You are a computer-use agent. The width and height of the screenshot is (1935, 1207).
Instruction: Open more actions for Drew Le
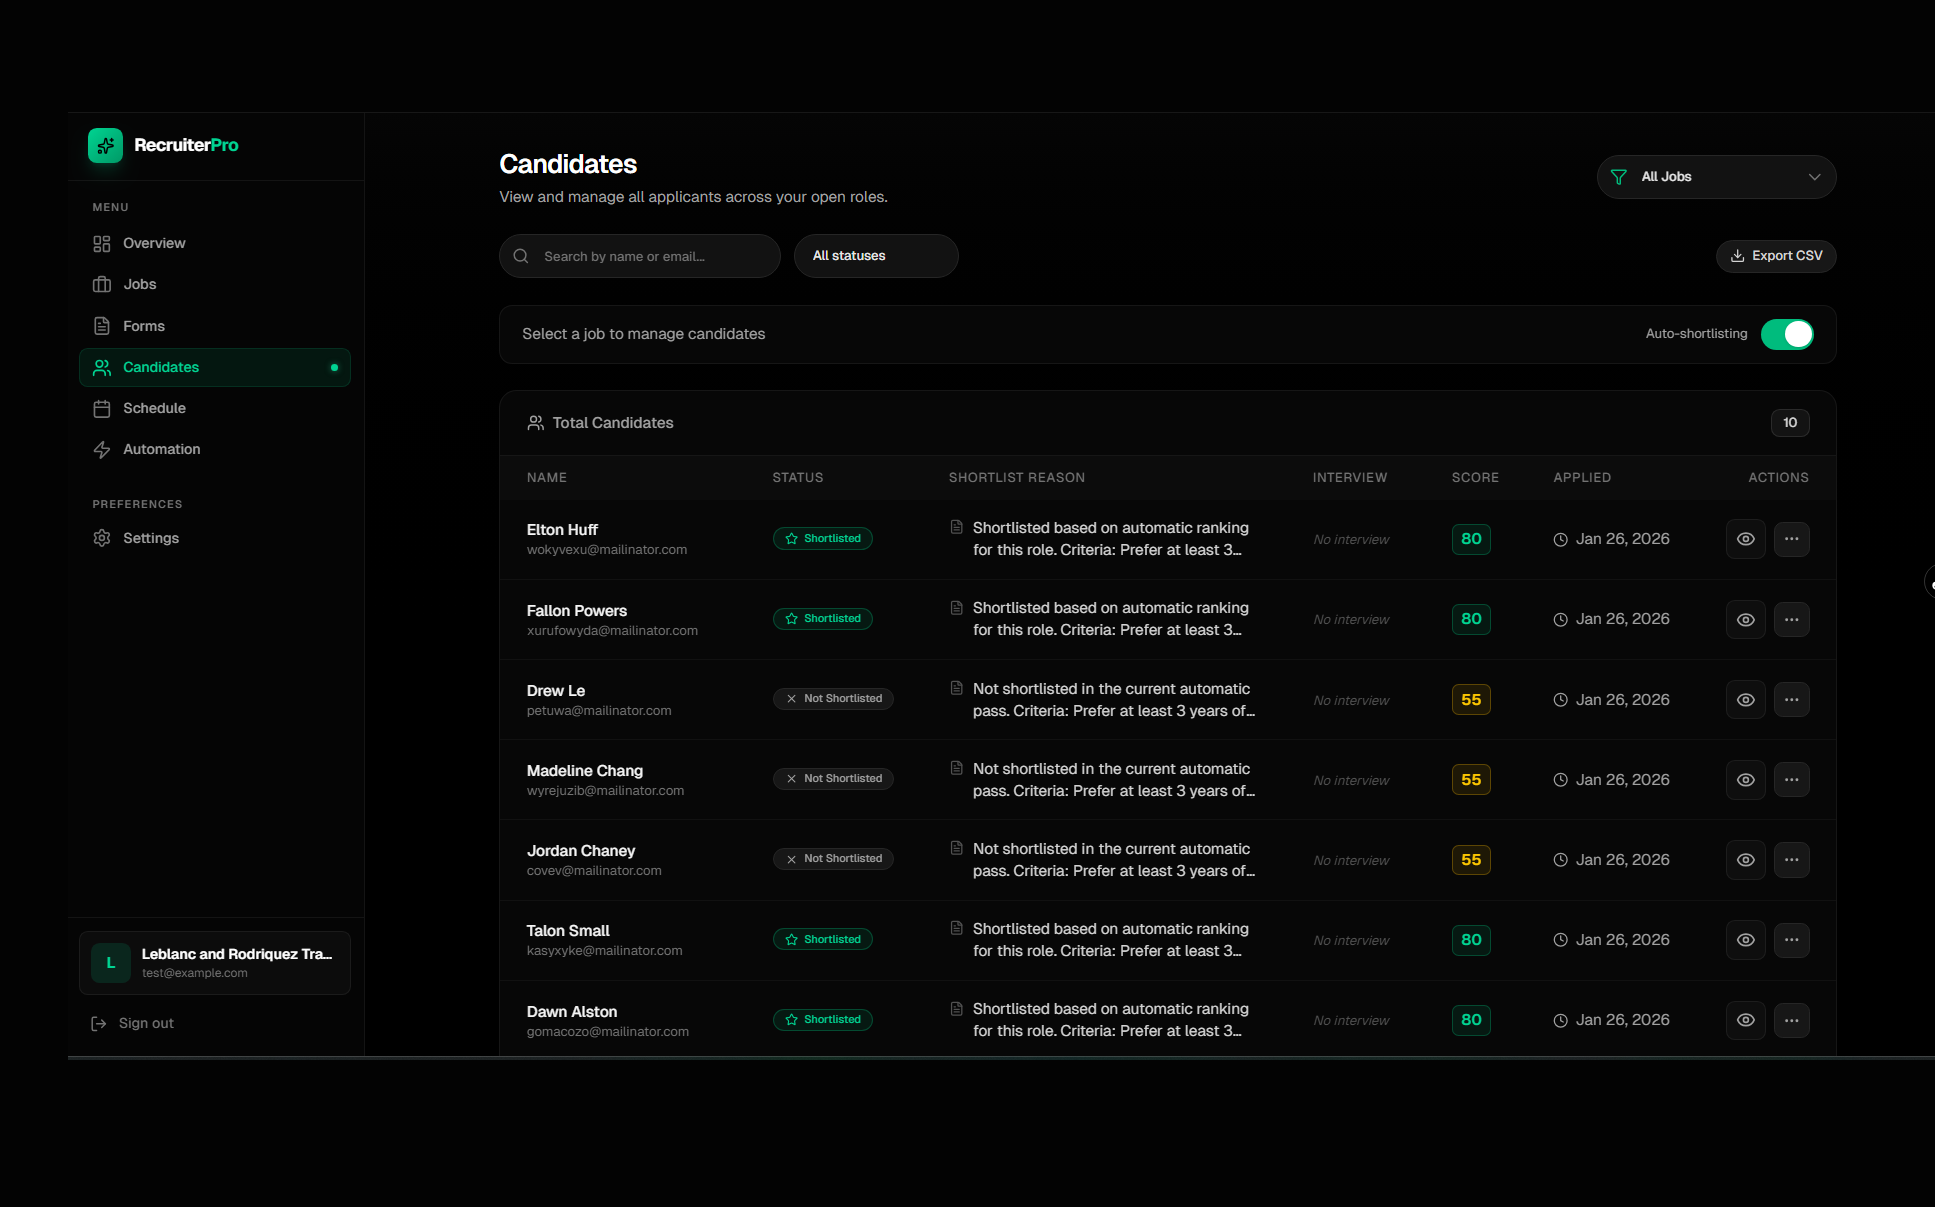[x=1791, y=700]
